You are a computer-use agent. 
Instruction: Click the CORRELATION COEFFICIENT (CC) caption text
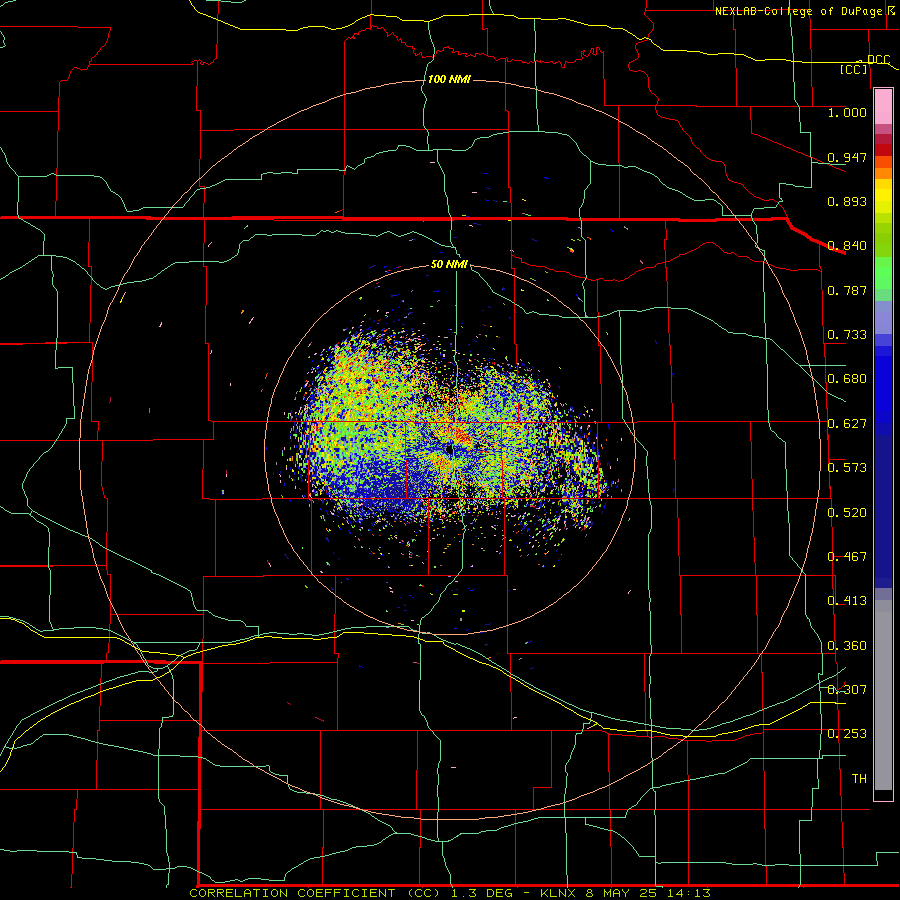pyautogui.click(x=315, y=893)
